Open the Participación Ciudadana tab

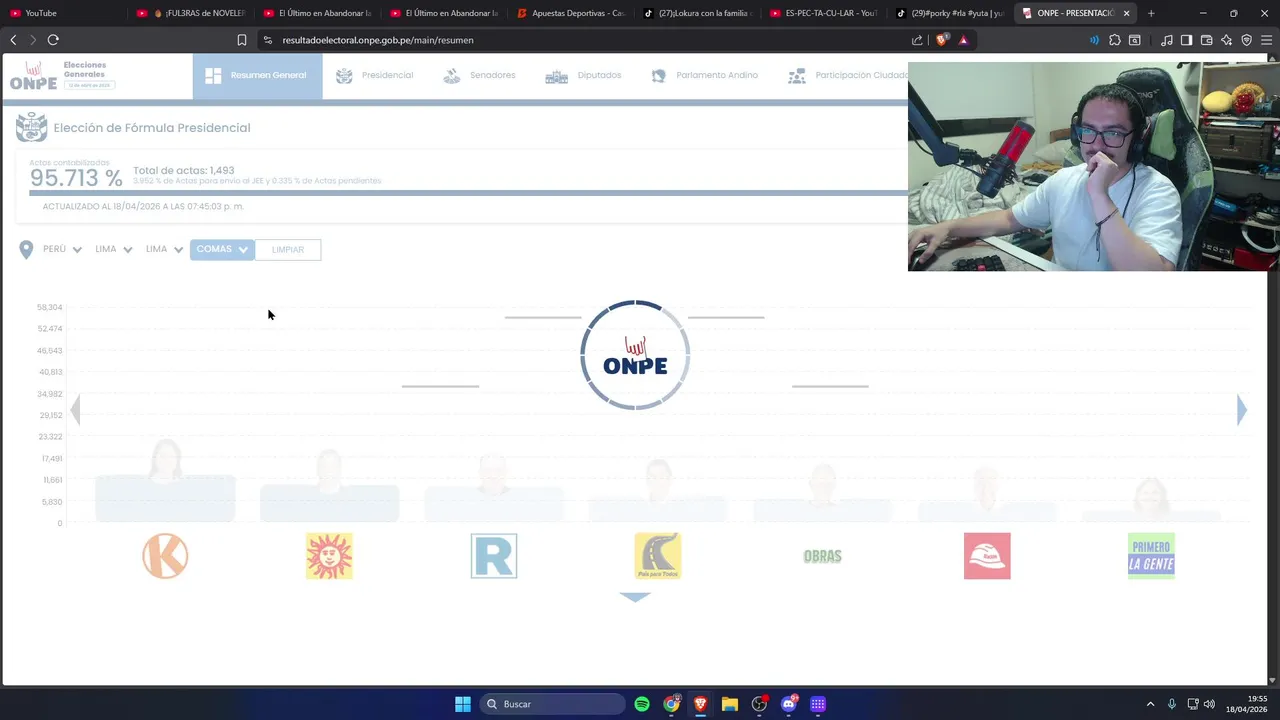848,76
